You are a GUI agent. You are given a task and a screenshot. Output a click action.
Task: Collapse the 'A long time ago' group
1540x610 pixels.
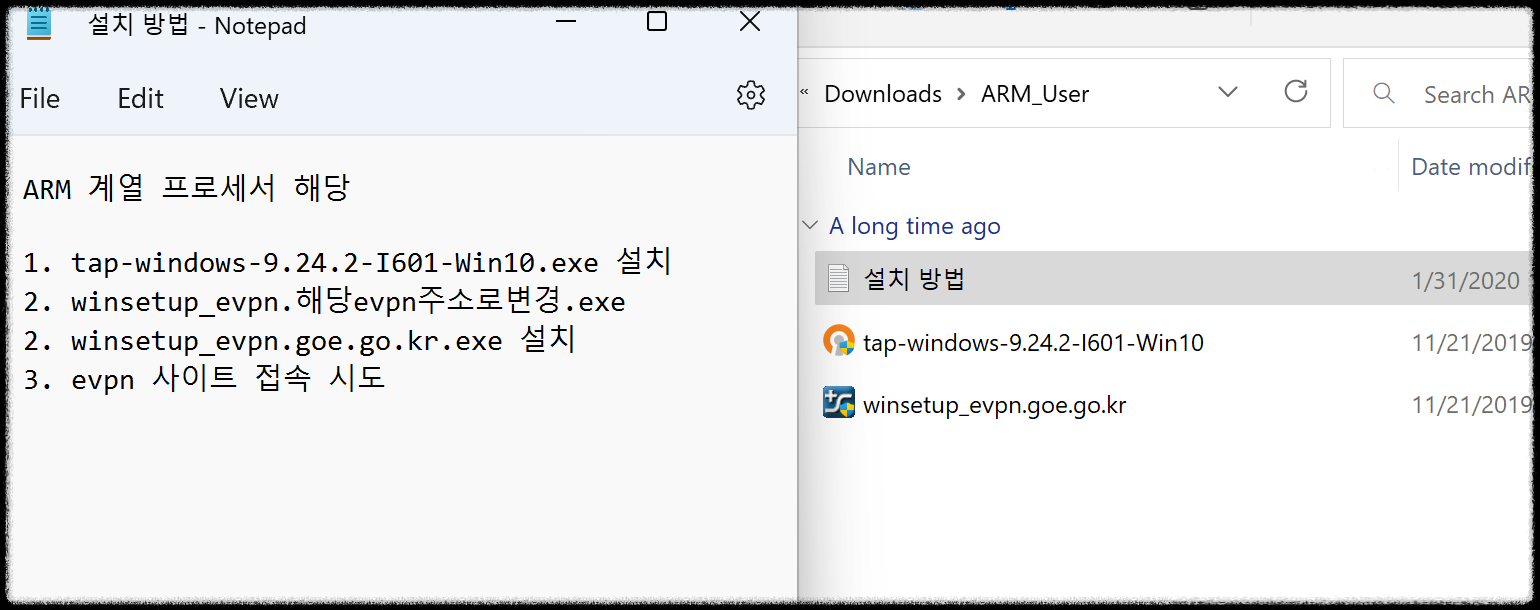(x=811, y=226)
